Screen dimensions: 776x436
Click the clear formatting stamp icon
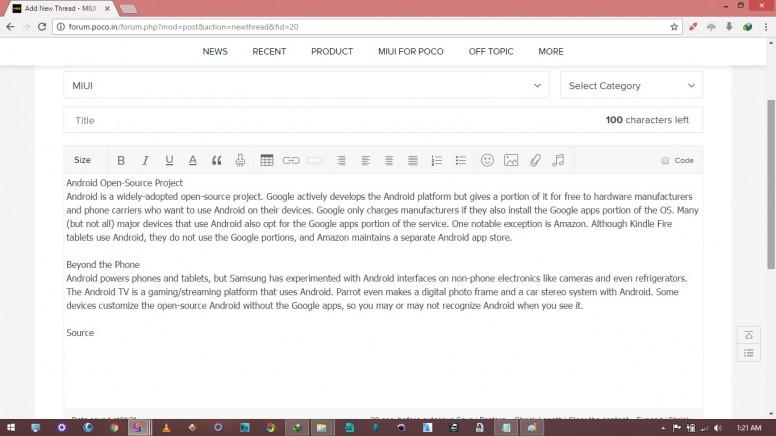[240, 160]
